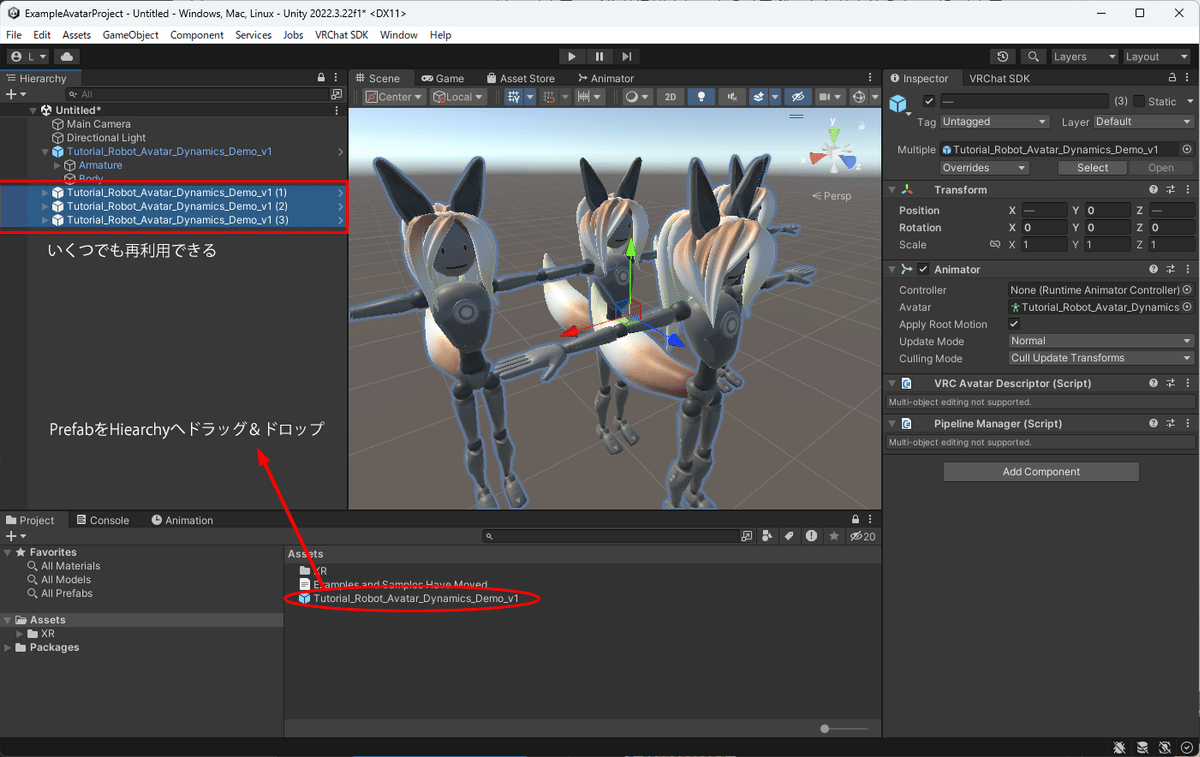Click the camera preview icon in Scene toolbar
This screenshot has height=757, width=1200.
click(x=825, y=96)
